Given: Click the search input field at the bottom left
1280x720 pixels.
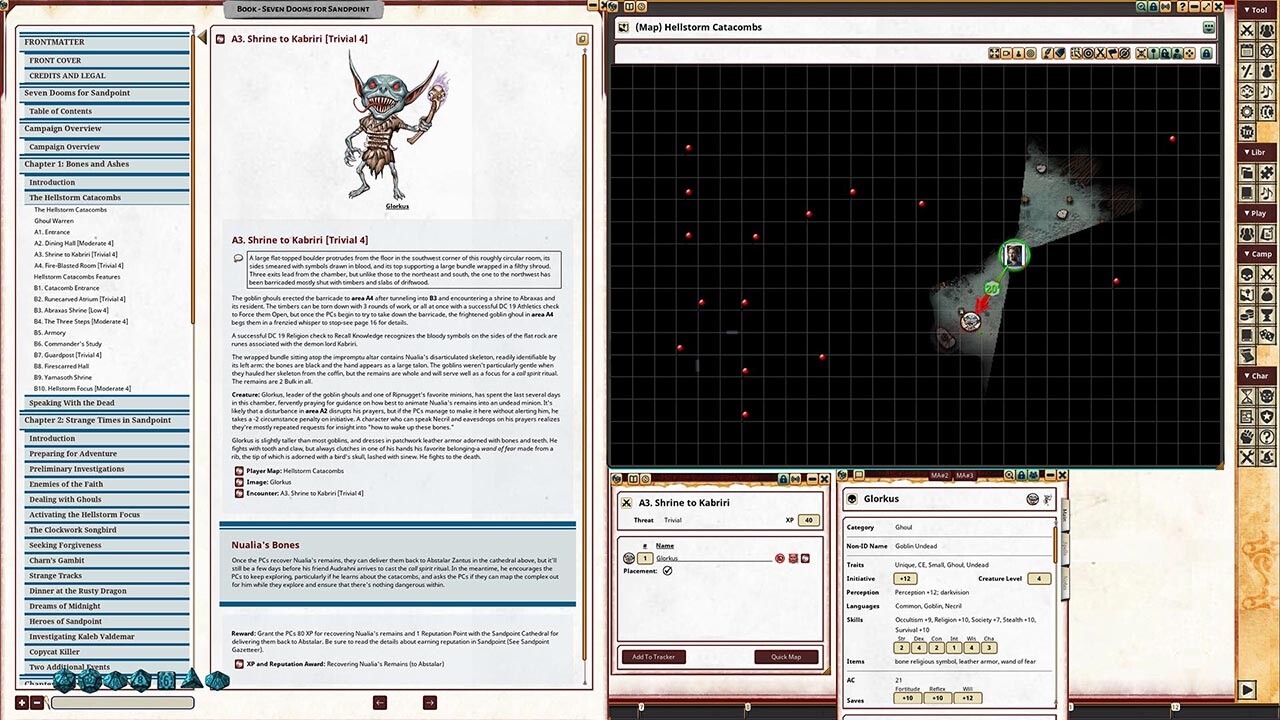Looking at the screenshot, I should click(x=120, y=702).
